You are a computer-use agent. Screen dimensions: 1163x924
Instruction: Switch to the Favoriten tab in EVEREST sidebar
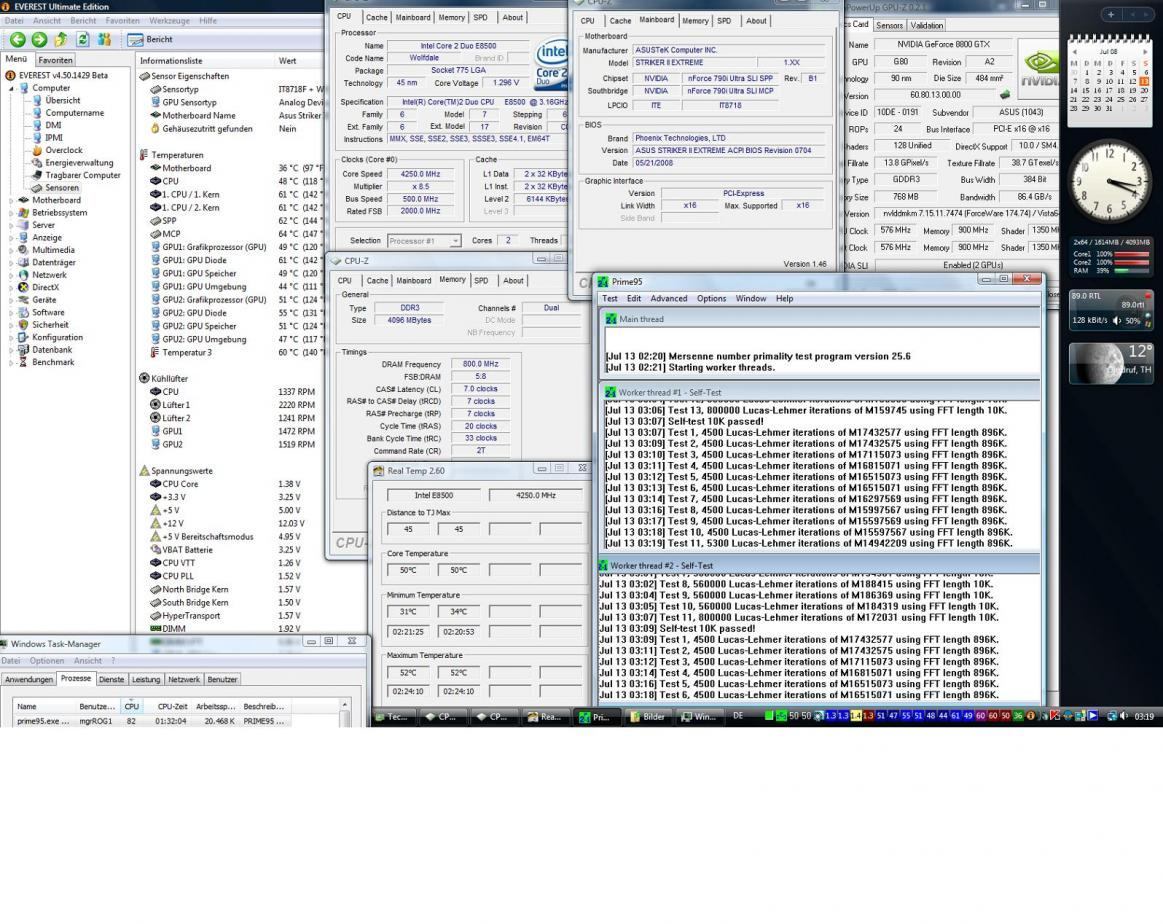pos(55,60)
